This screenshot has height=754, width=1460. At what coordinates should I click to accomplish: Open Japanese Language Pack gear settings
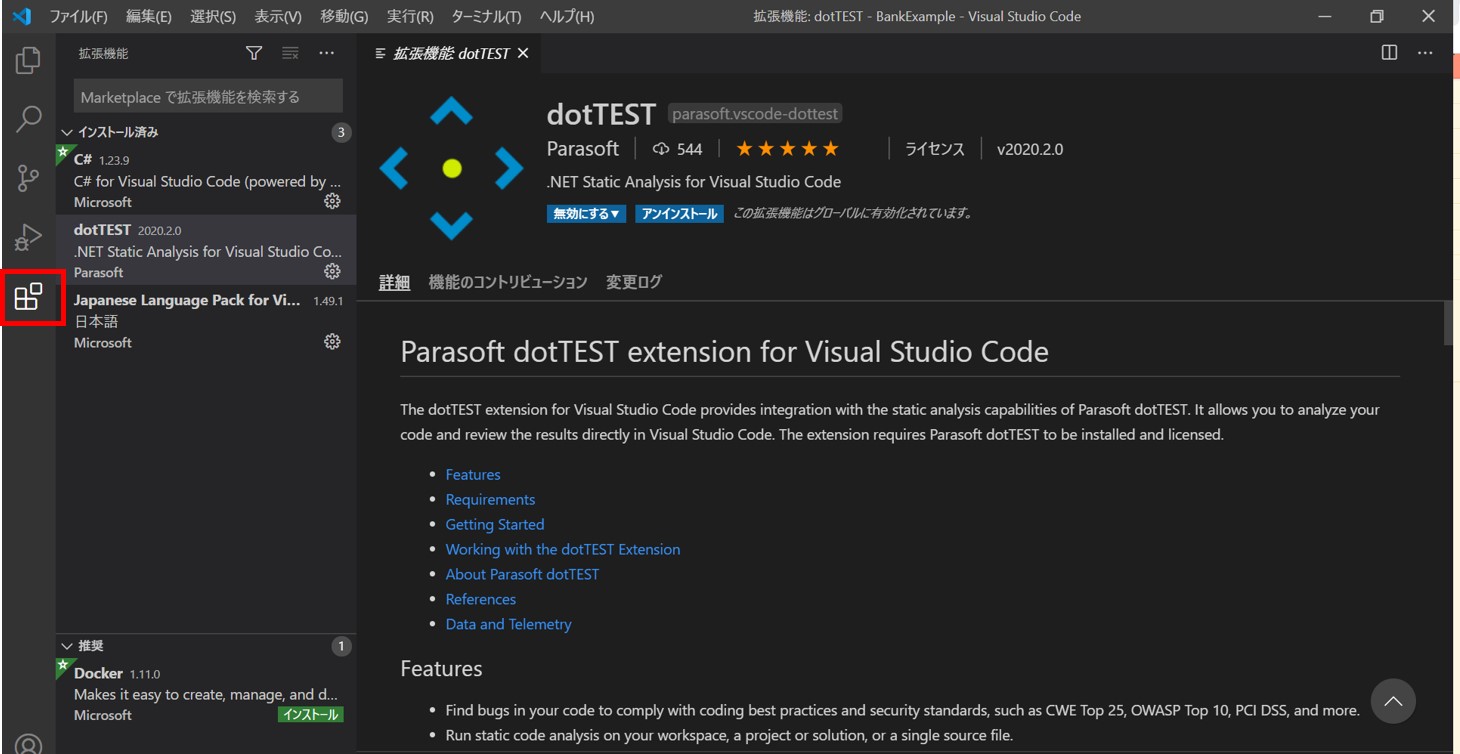332,341
